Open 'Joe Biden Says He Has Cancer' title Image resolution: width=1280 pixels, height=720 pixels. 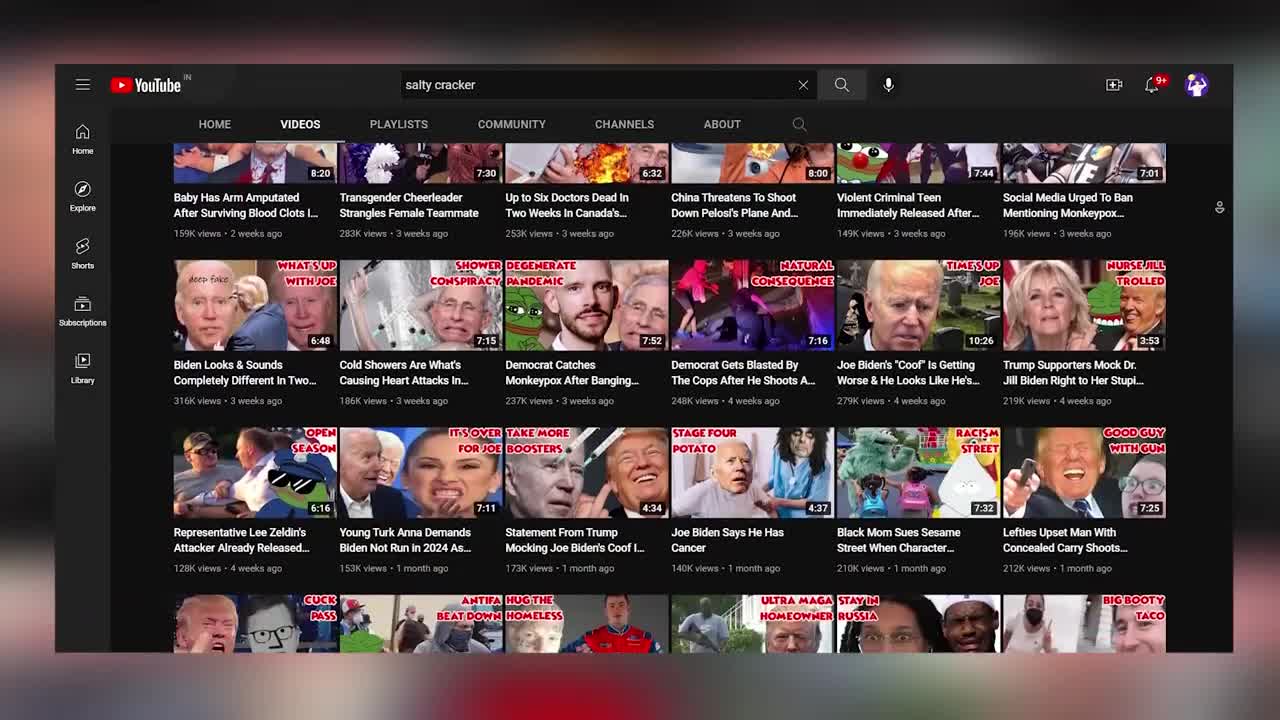point(728,540)
